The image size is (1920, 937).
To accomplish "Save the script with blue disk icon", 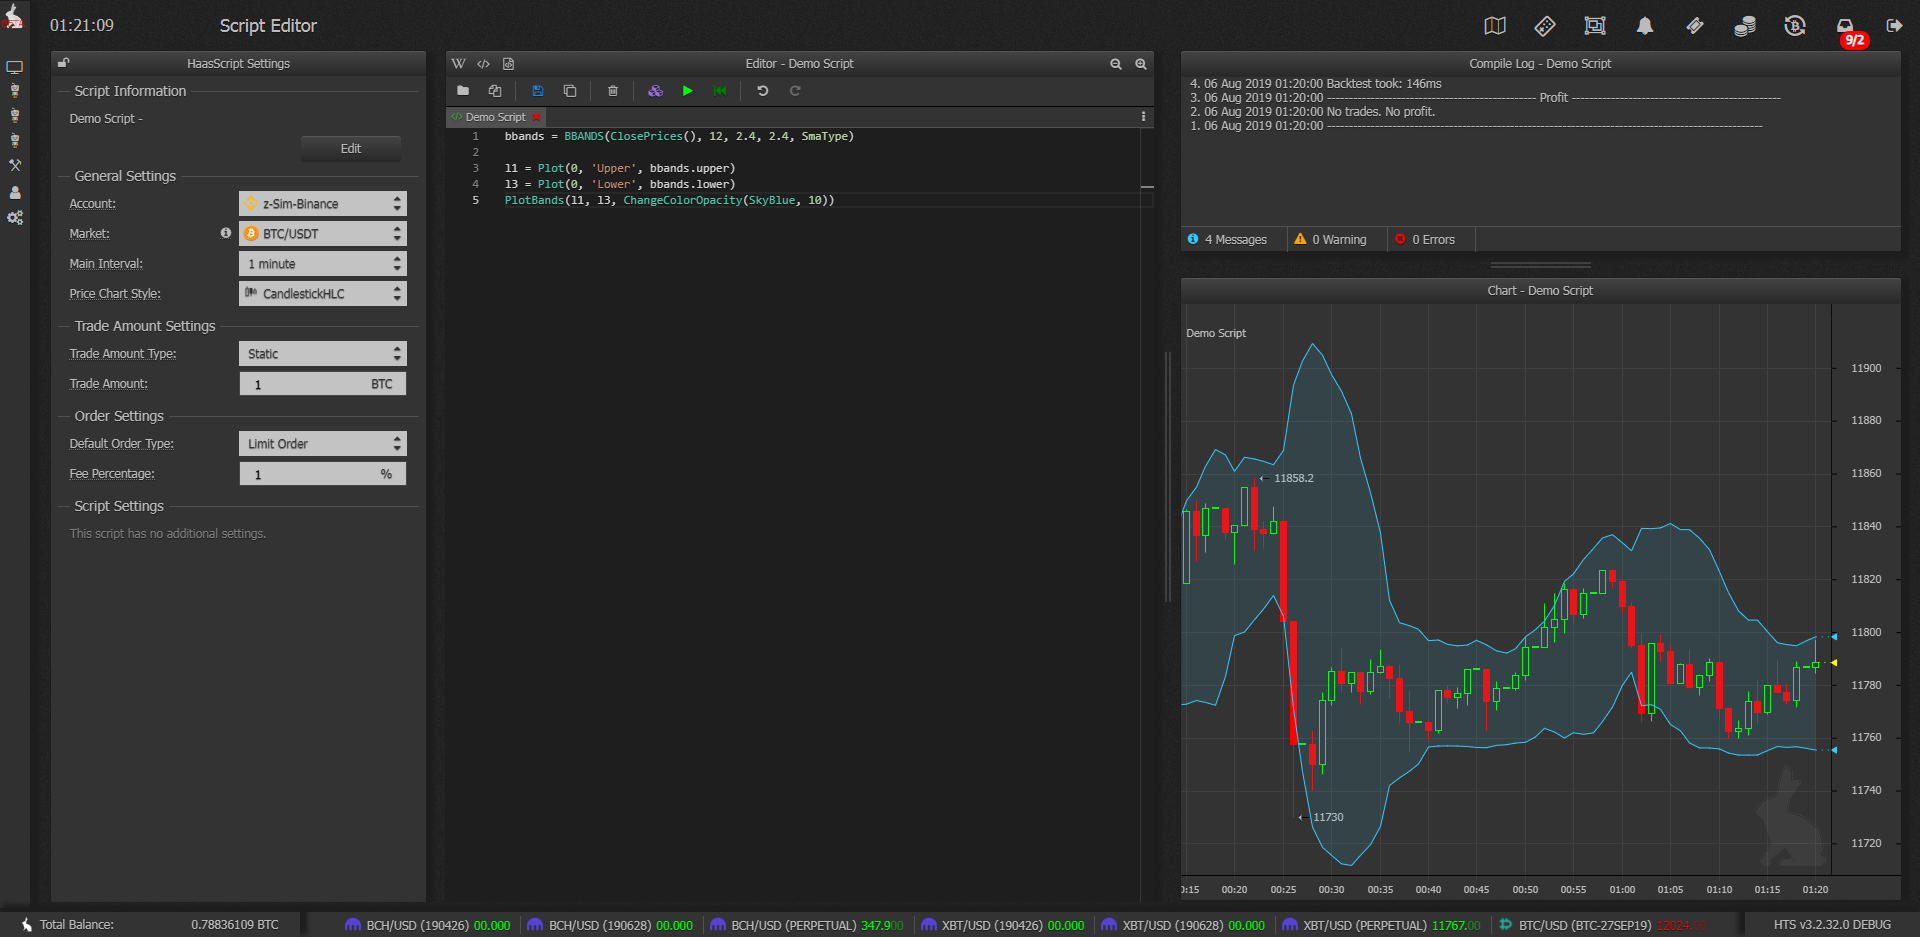I will click(537, 91).
